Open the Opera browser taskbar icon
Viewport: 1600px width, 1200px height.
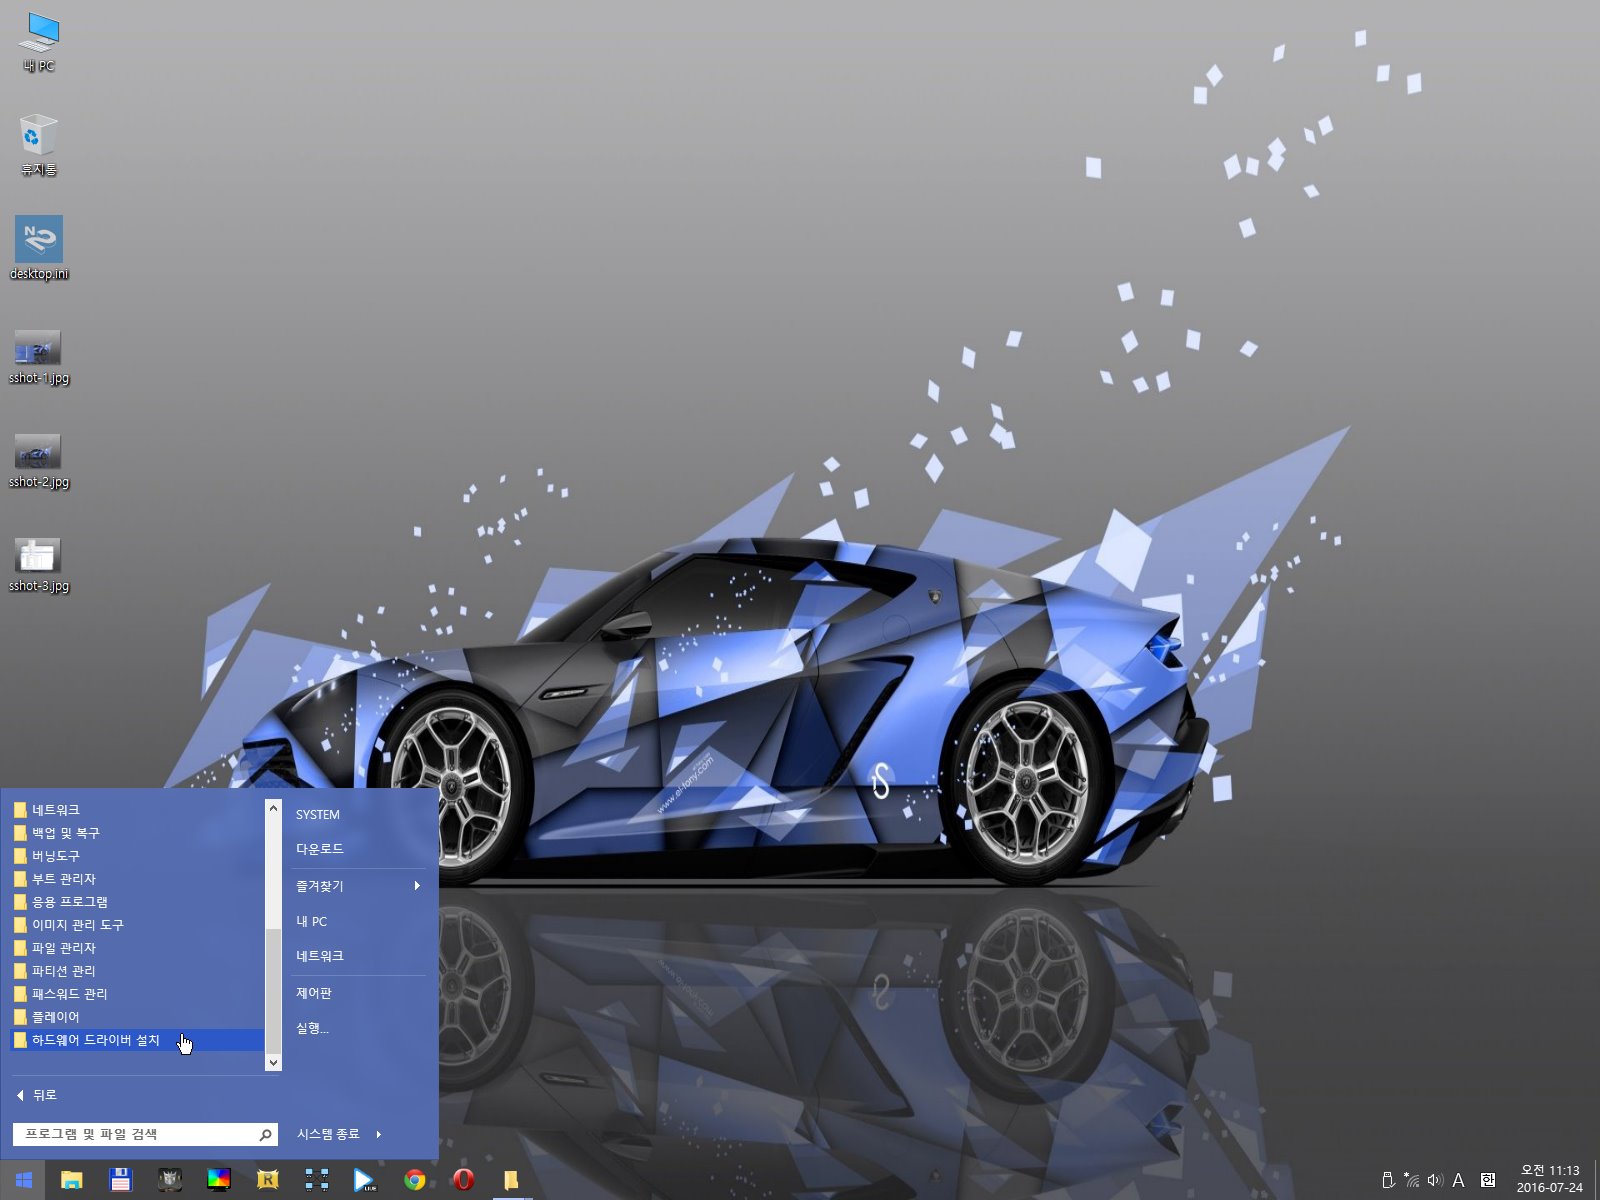(463, 1180)
